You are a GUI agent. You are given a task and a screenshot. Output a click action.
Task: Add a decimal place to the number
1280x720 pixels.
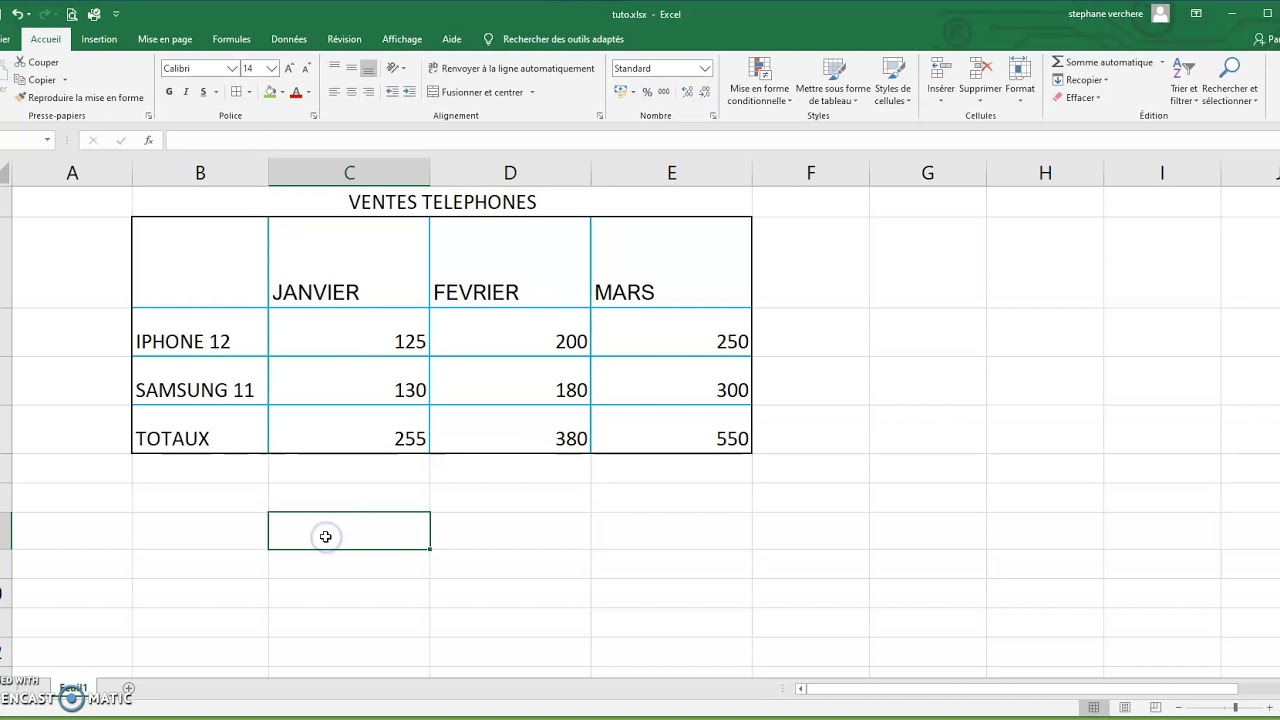click(687, 92)
